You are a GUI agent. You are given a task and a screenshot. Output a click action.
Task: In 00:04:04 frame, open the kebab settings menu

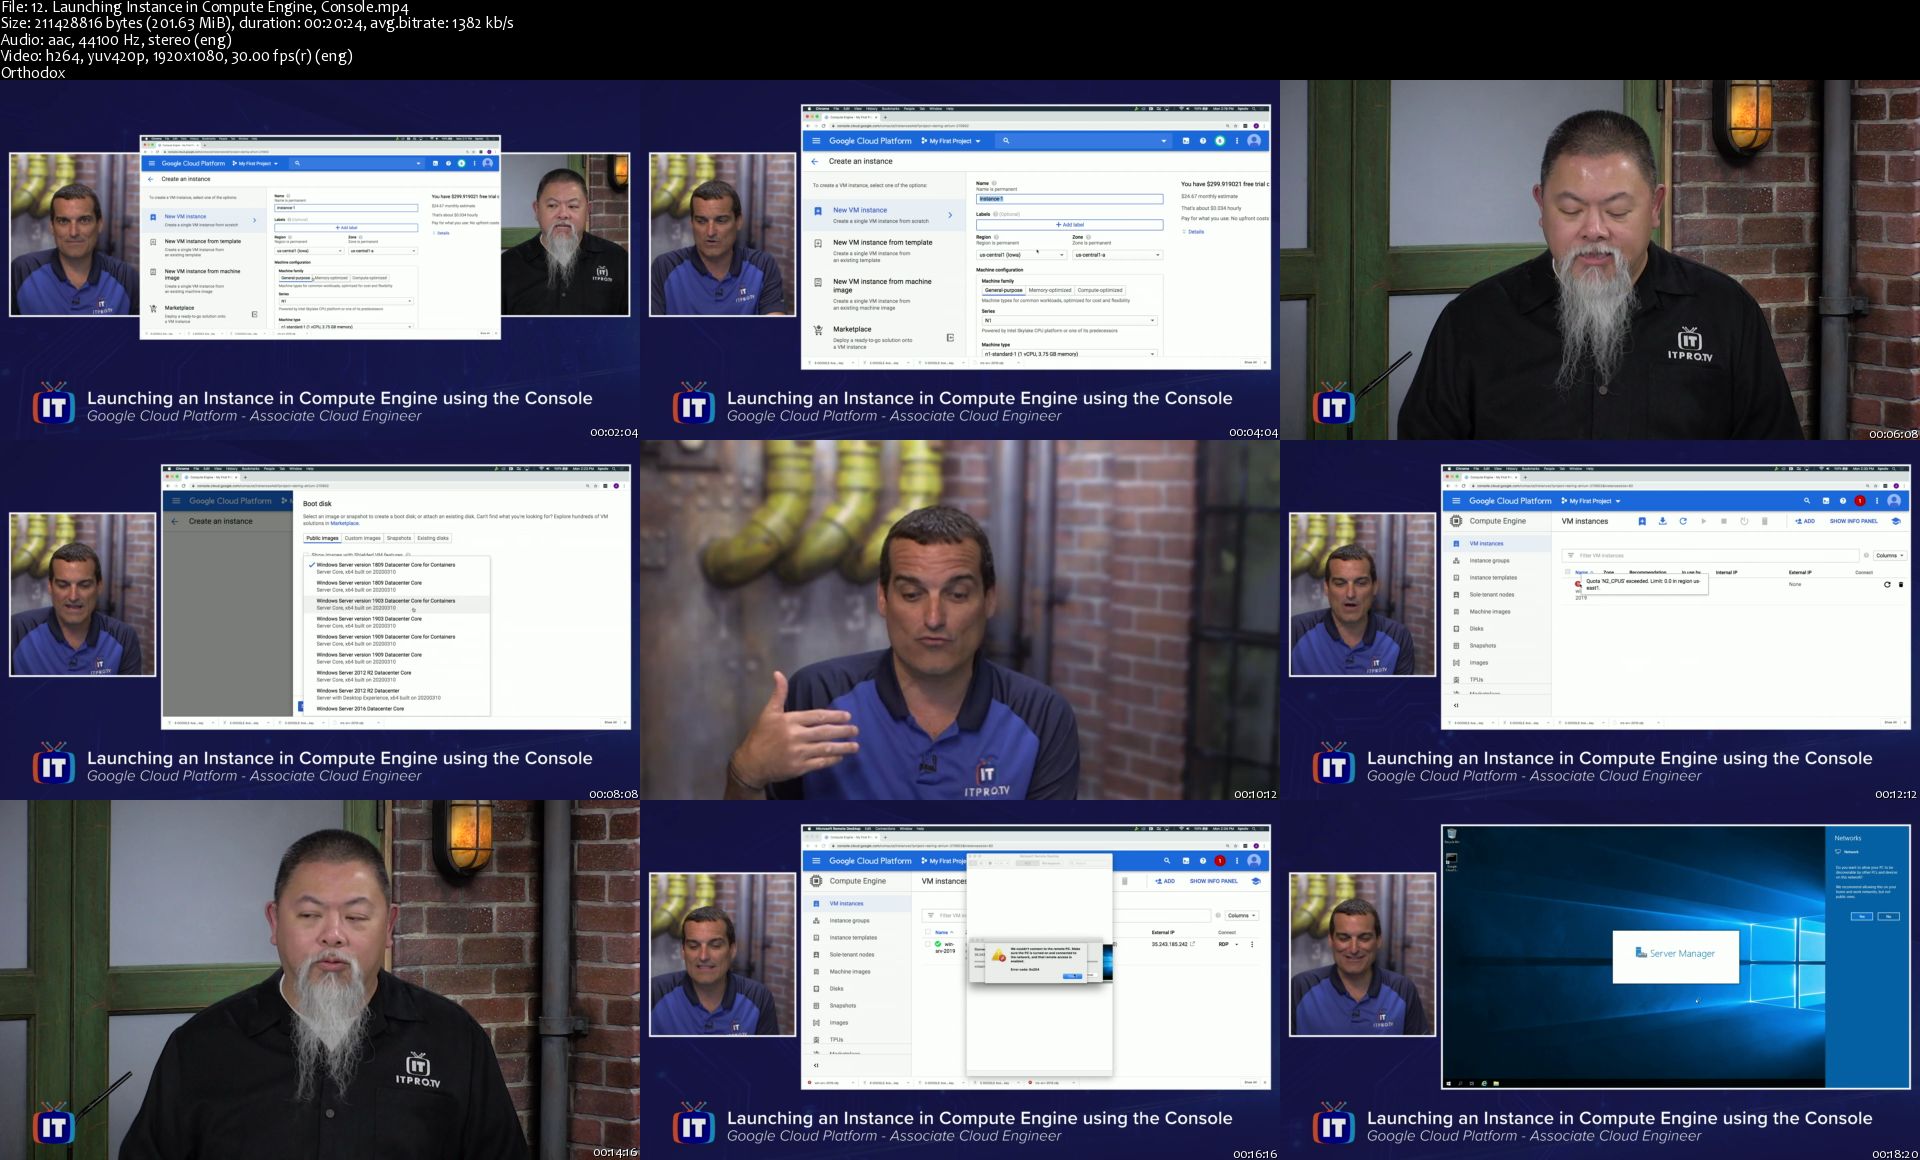click(1237, 141)
